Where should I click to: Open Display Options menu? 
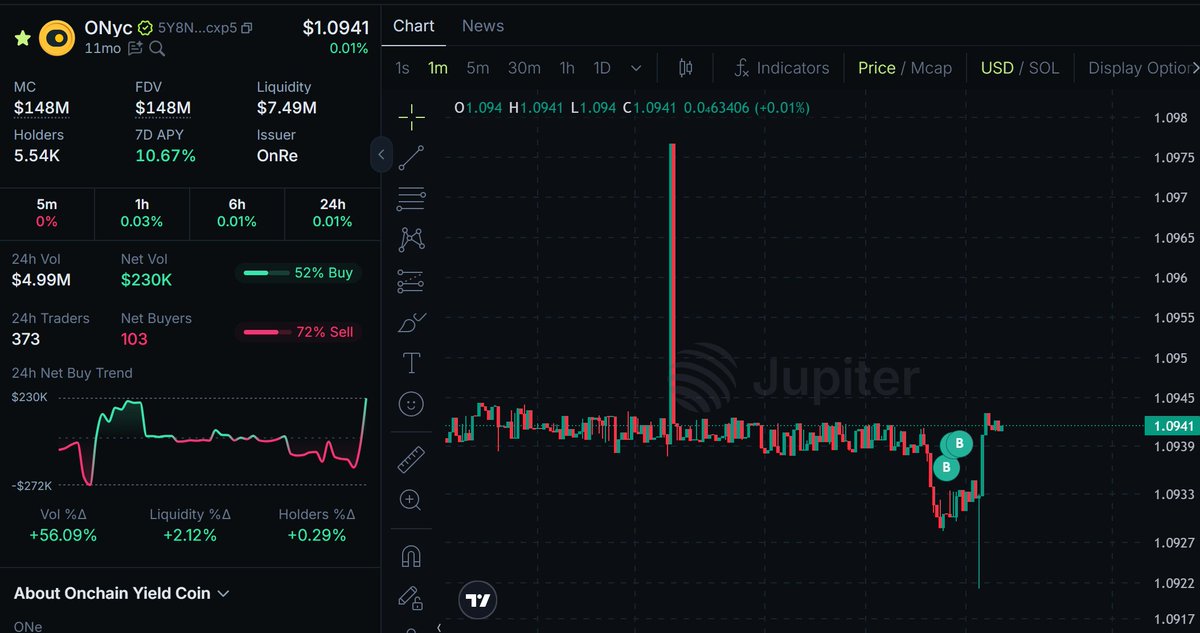[x=1144, y=68]
